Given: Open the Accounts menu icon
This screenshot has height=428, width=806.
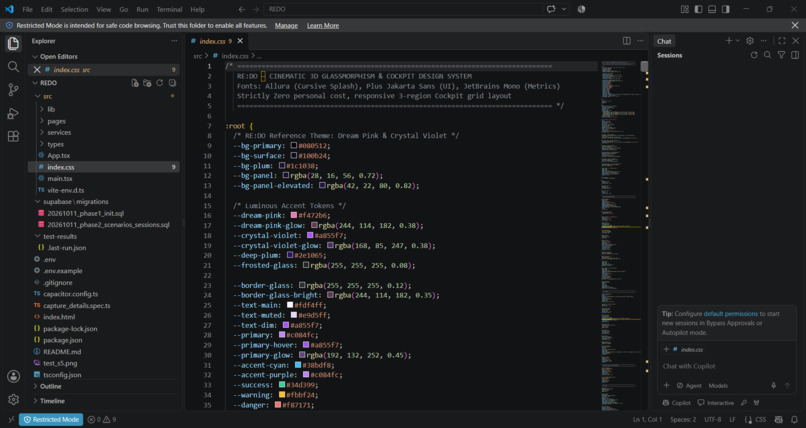Looking at the screenshot, I should click(13, 376).
